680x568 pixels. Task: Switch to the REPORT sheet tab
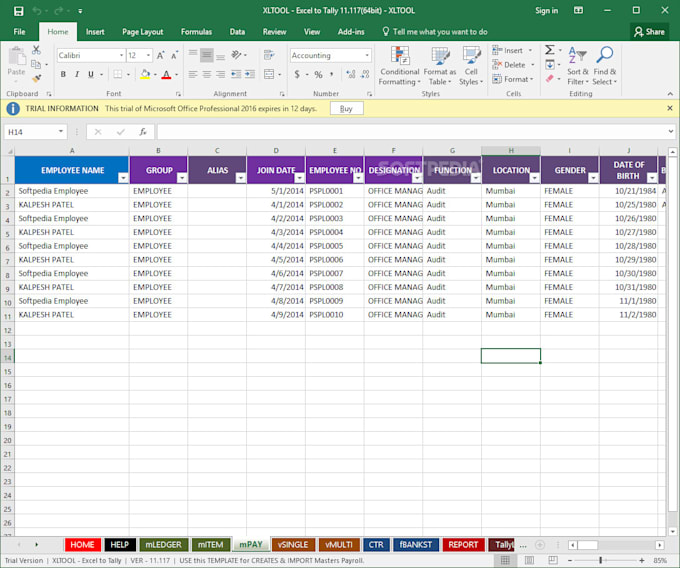point(463,545)
